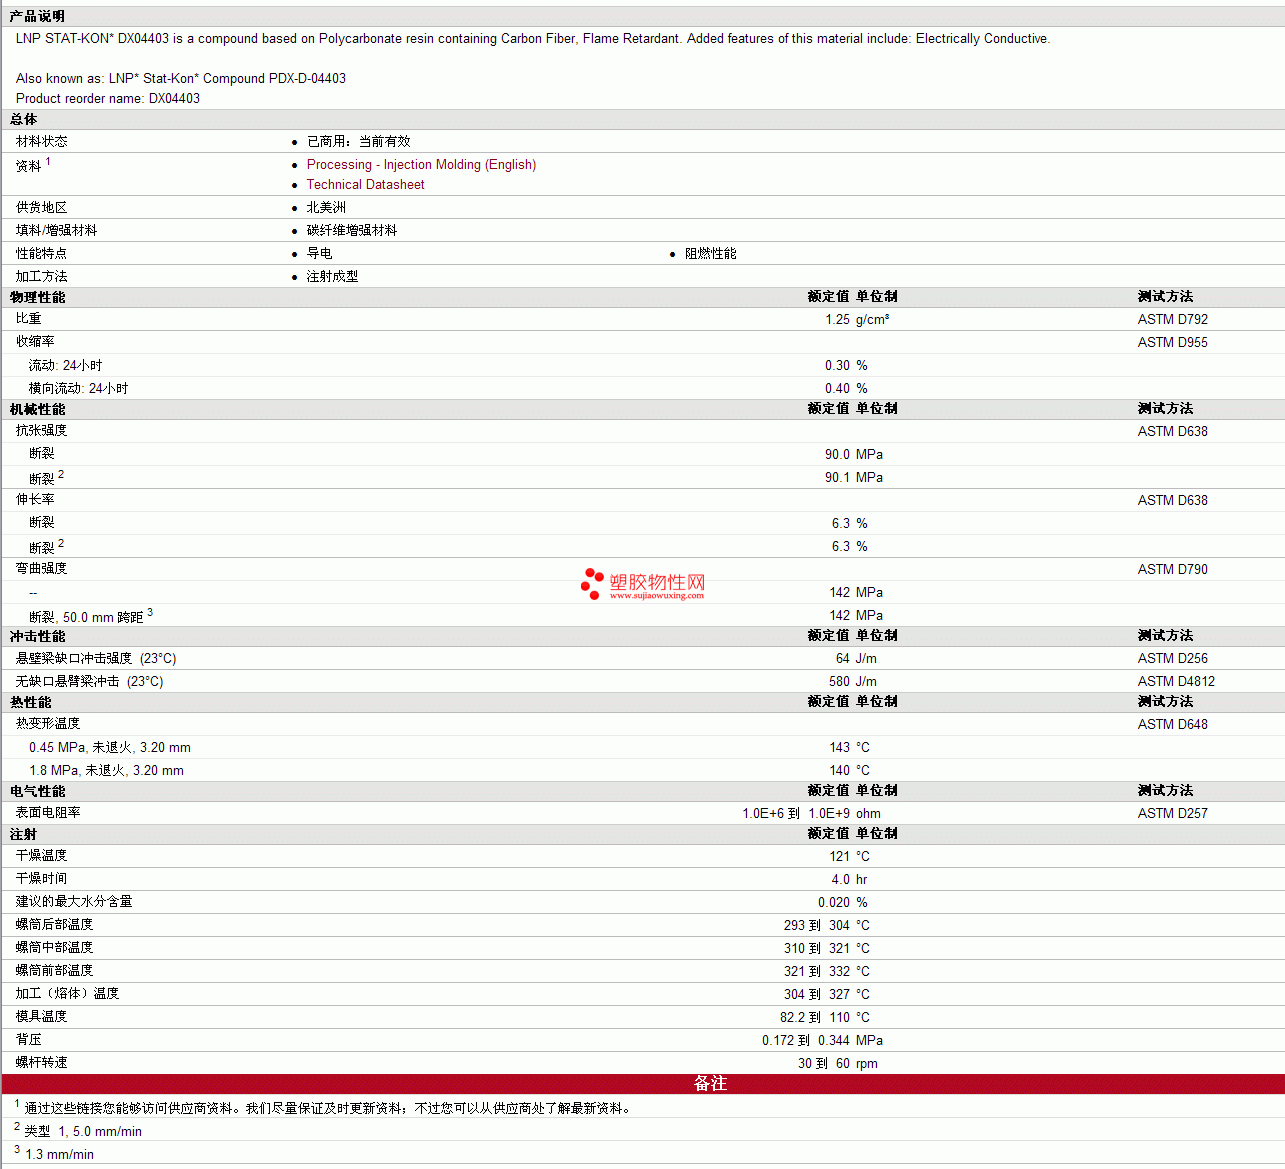1285x1169 pixels.
Task: Select the ASTM D792 test method text
Action: coord(1172,320)
